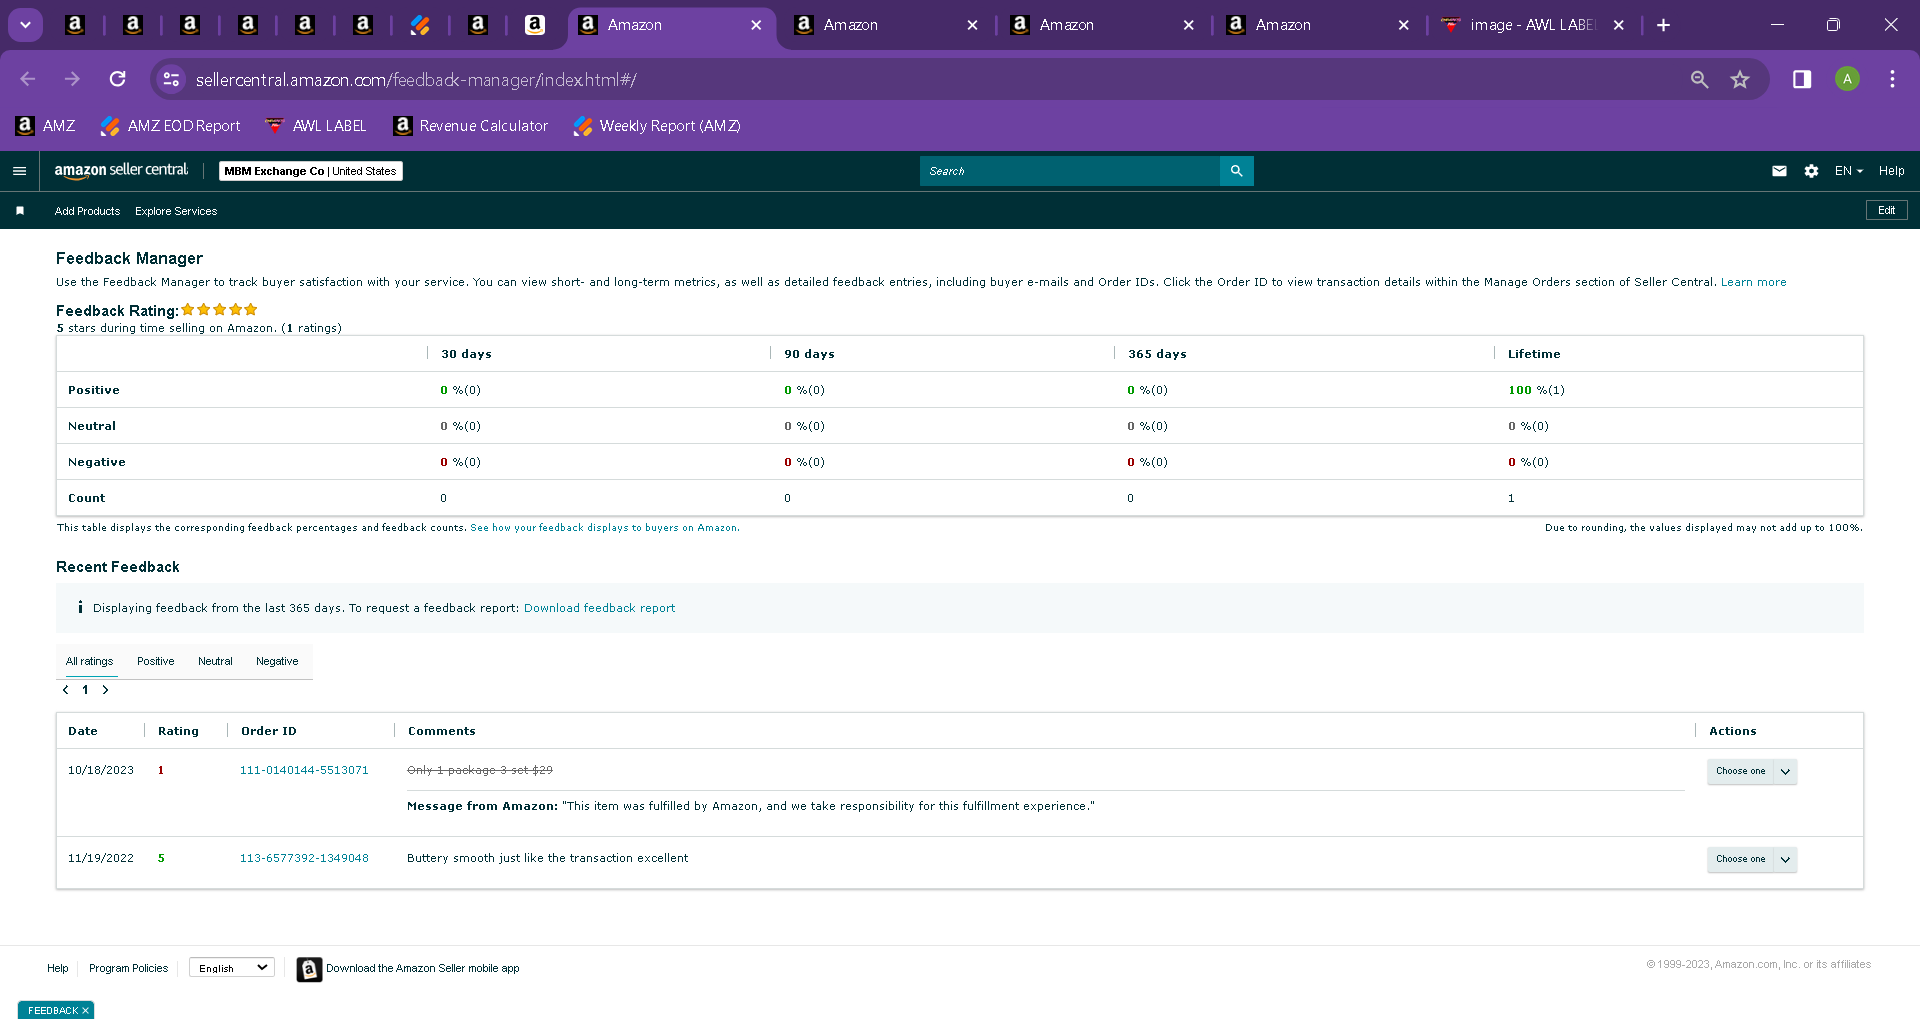Open Explore Services menu item
The width and height of the screenshot is (1920, 1019).
click(x=176, y=211)
